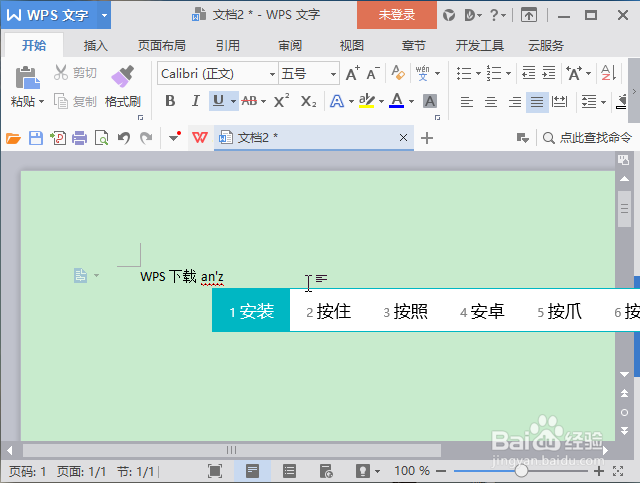Open the 云服务 tab

tap(546, 46)
